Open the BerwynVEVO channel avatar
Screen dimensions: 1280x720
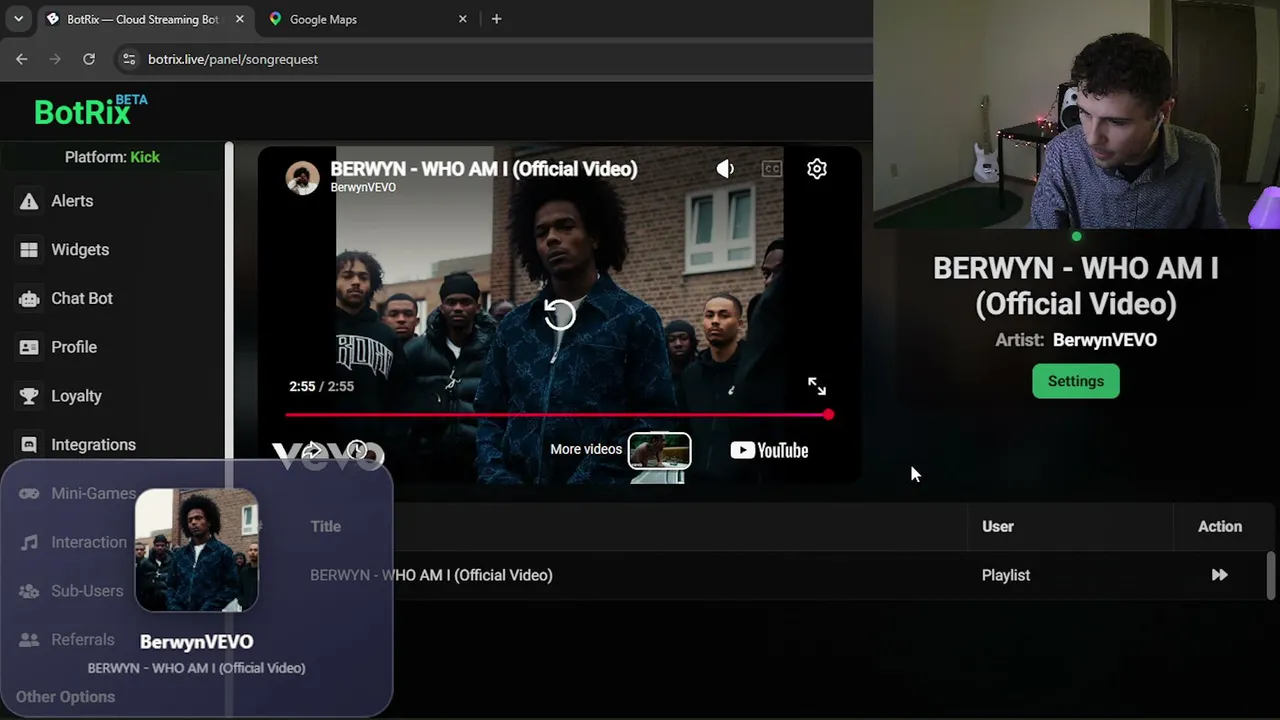coord(303,177)
